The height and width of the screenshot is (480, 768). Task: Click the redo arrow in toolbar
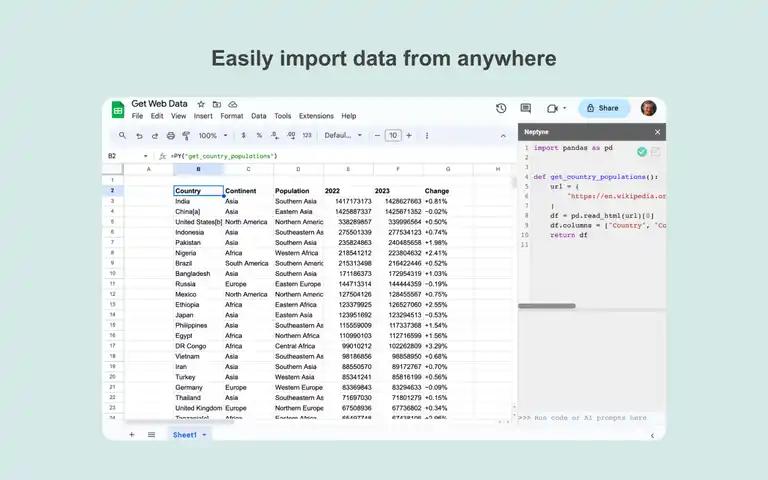tap(155, 136)
